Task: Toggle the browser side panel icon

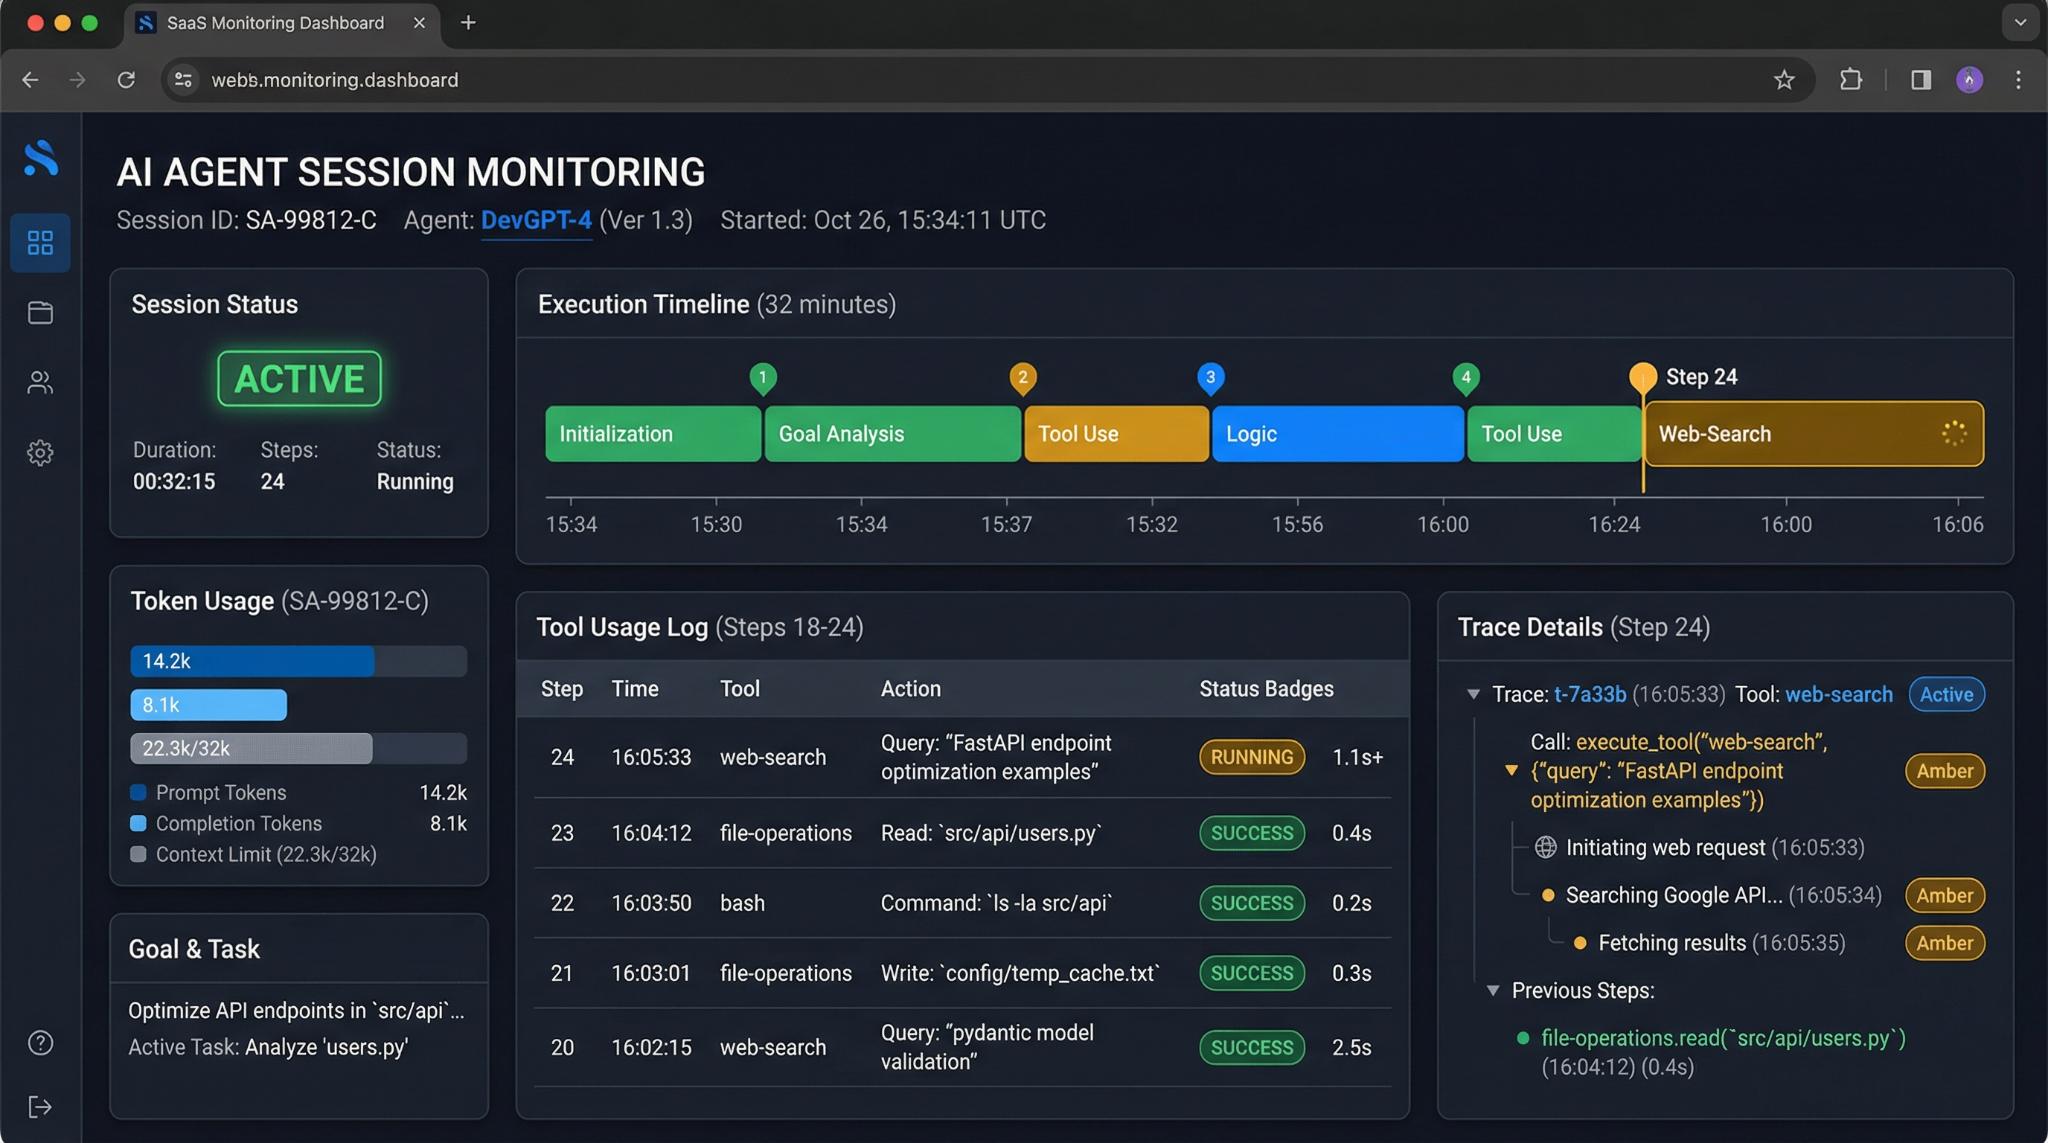Action: pos(1920,80)
